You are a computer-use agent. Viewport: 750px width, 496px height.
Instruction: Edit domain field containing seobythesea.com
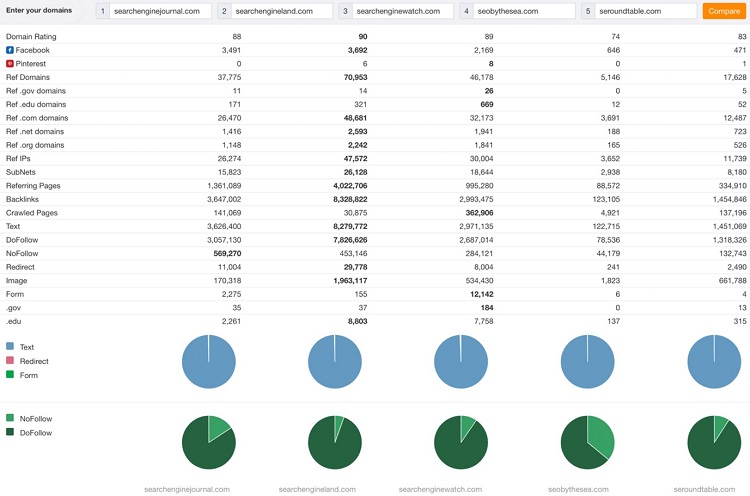pyautogui.click(x=524, y=11)
